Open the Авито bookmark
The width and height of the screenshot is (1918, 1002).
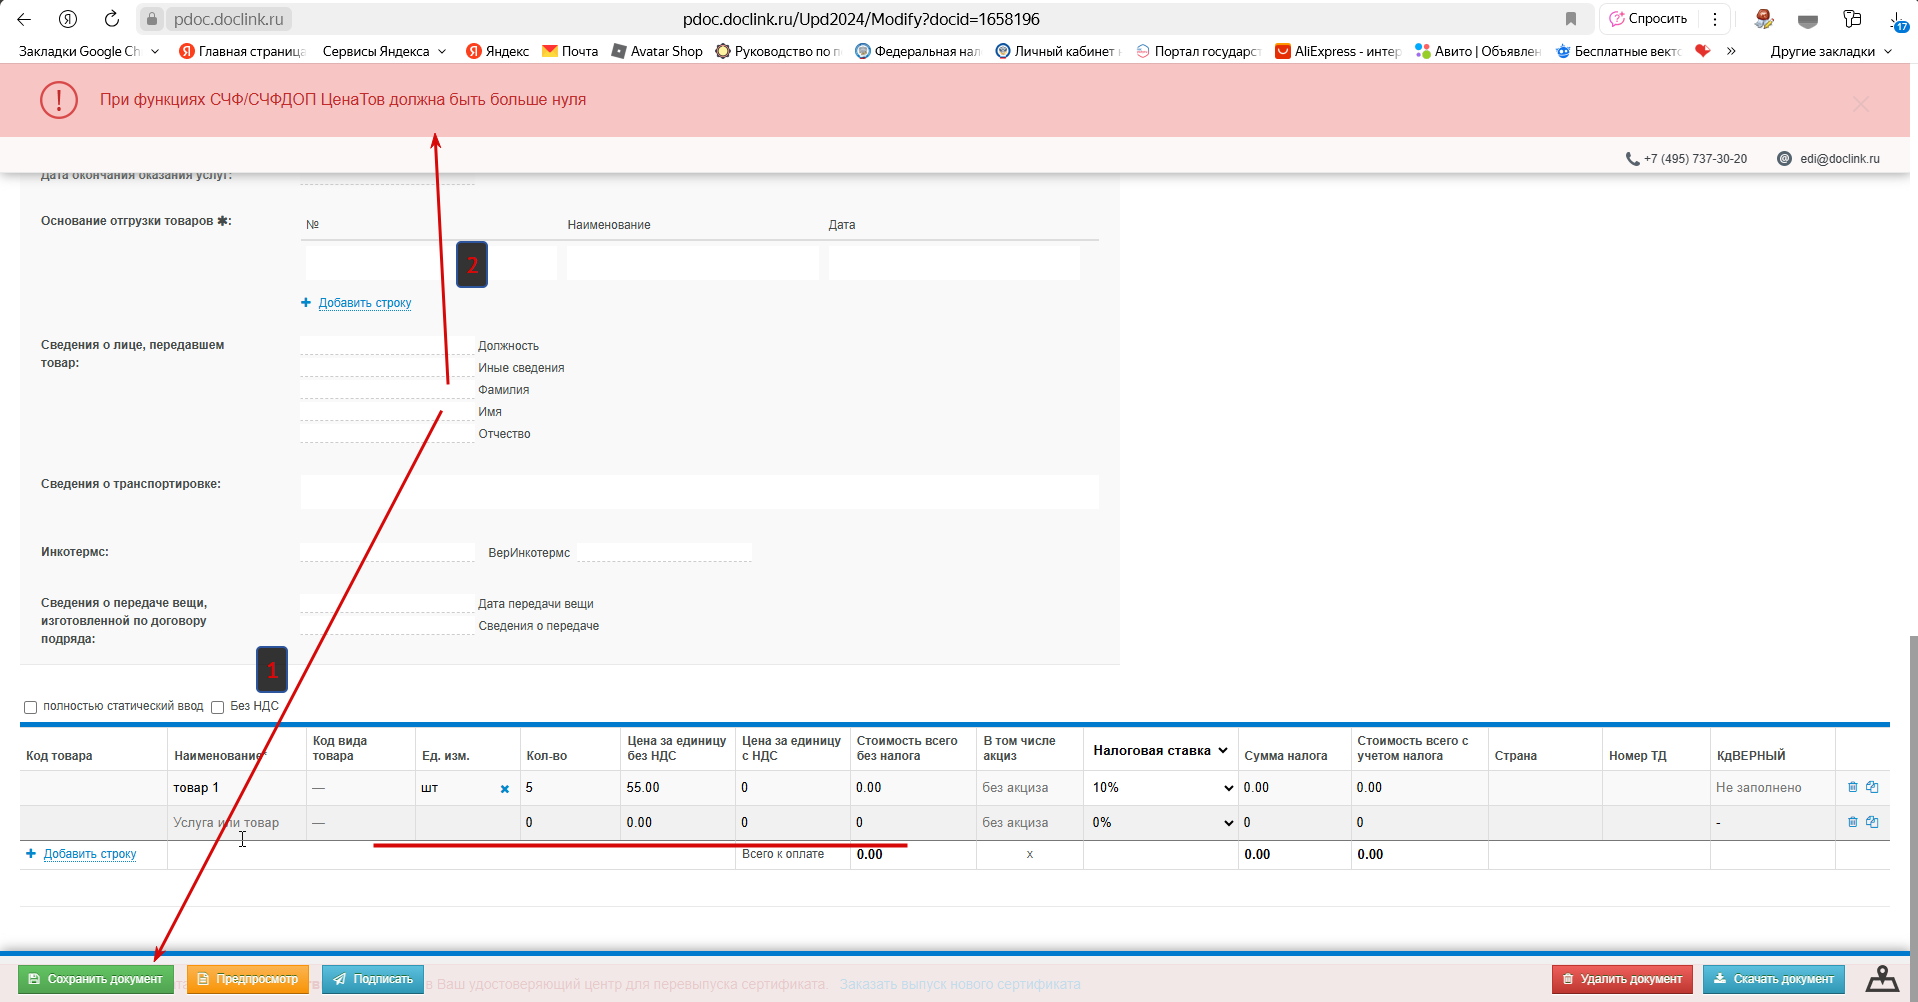[1478, 51]
